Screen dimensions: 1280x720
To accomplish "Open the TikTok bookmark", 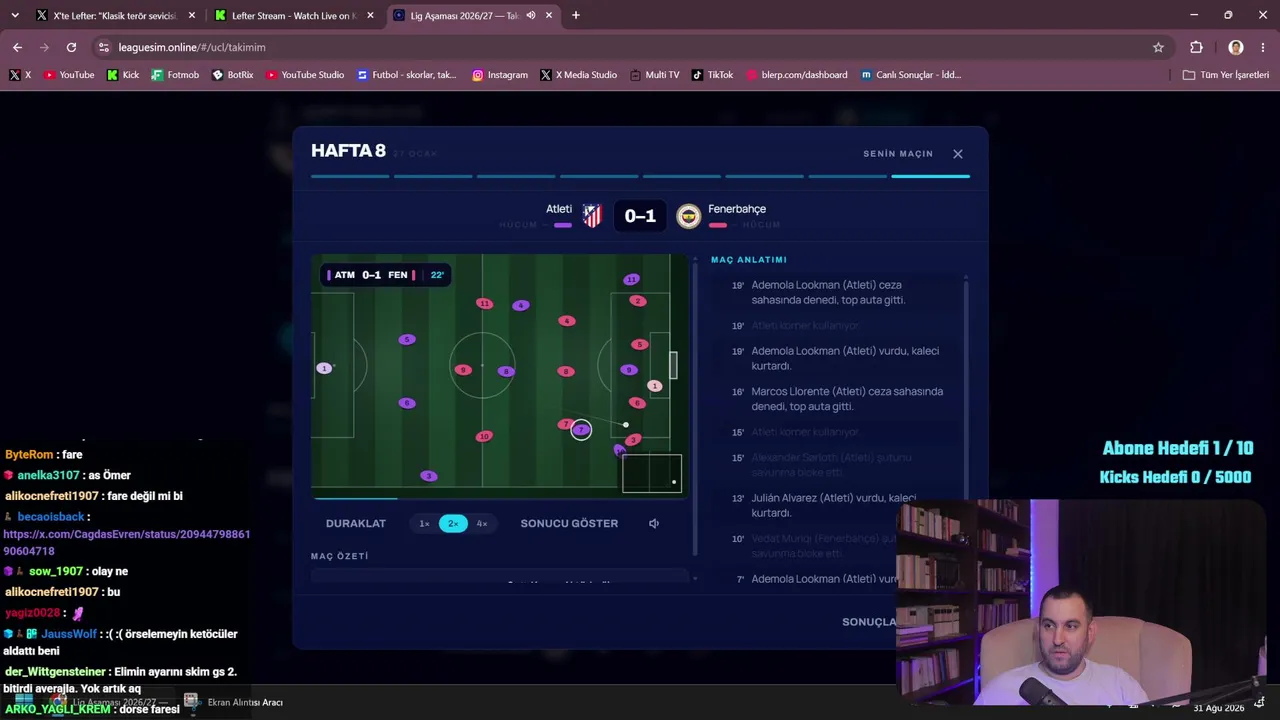I will [x=712, y=75].
